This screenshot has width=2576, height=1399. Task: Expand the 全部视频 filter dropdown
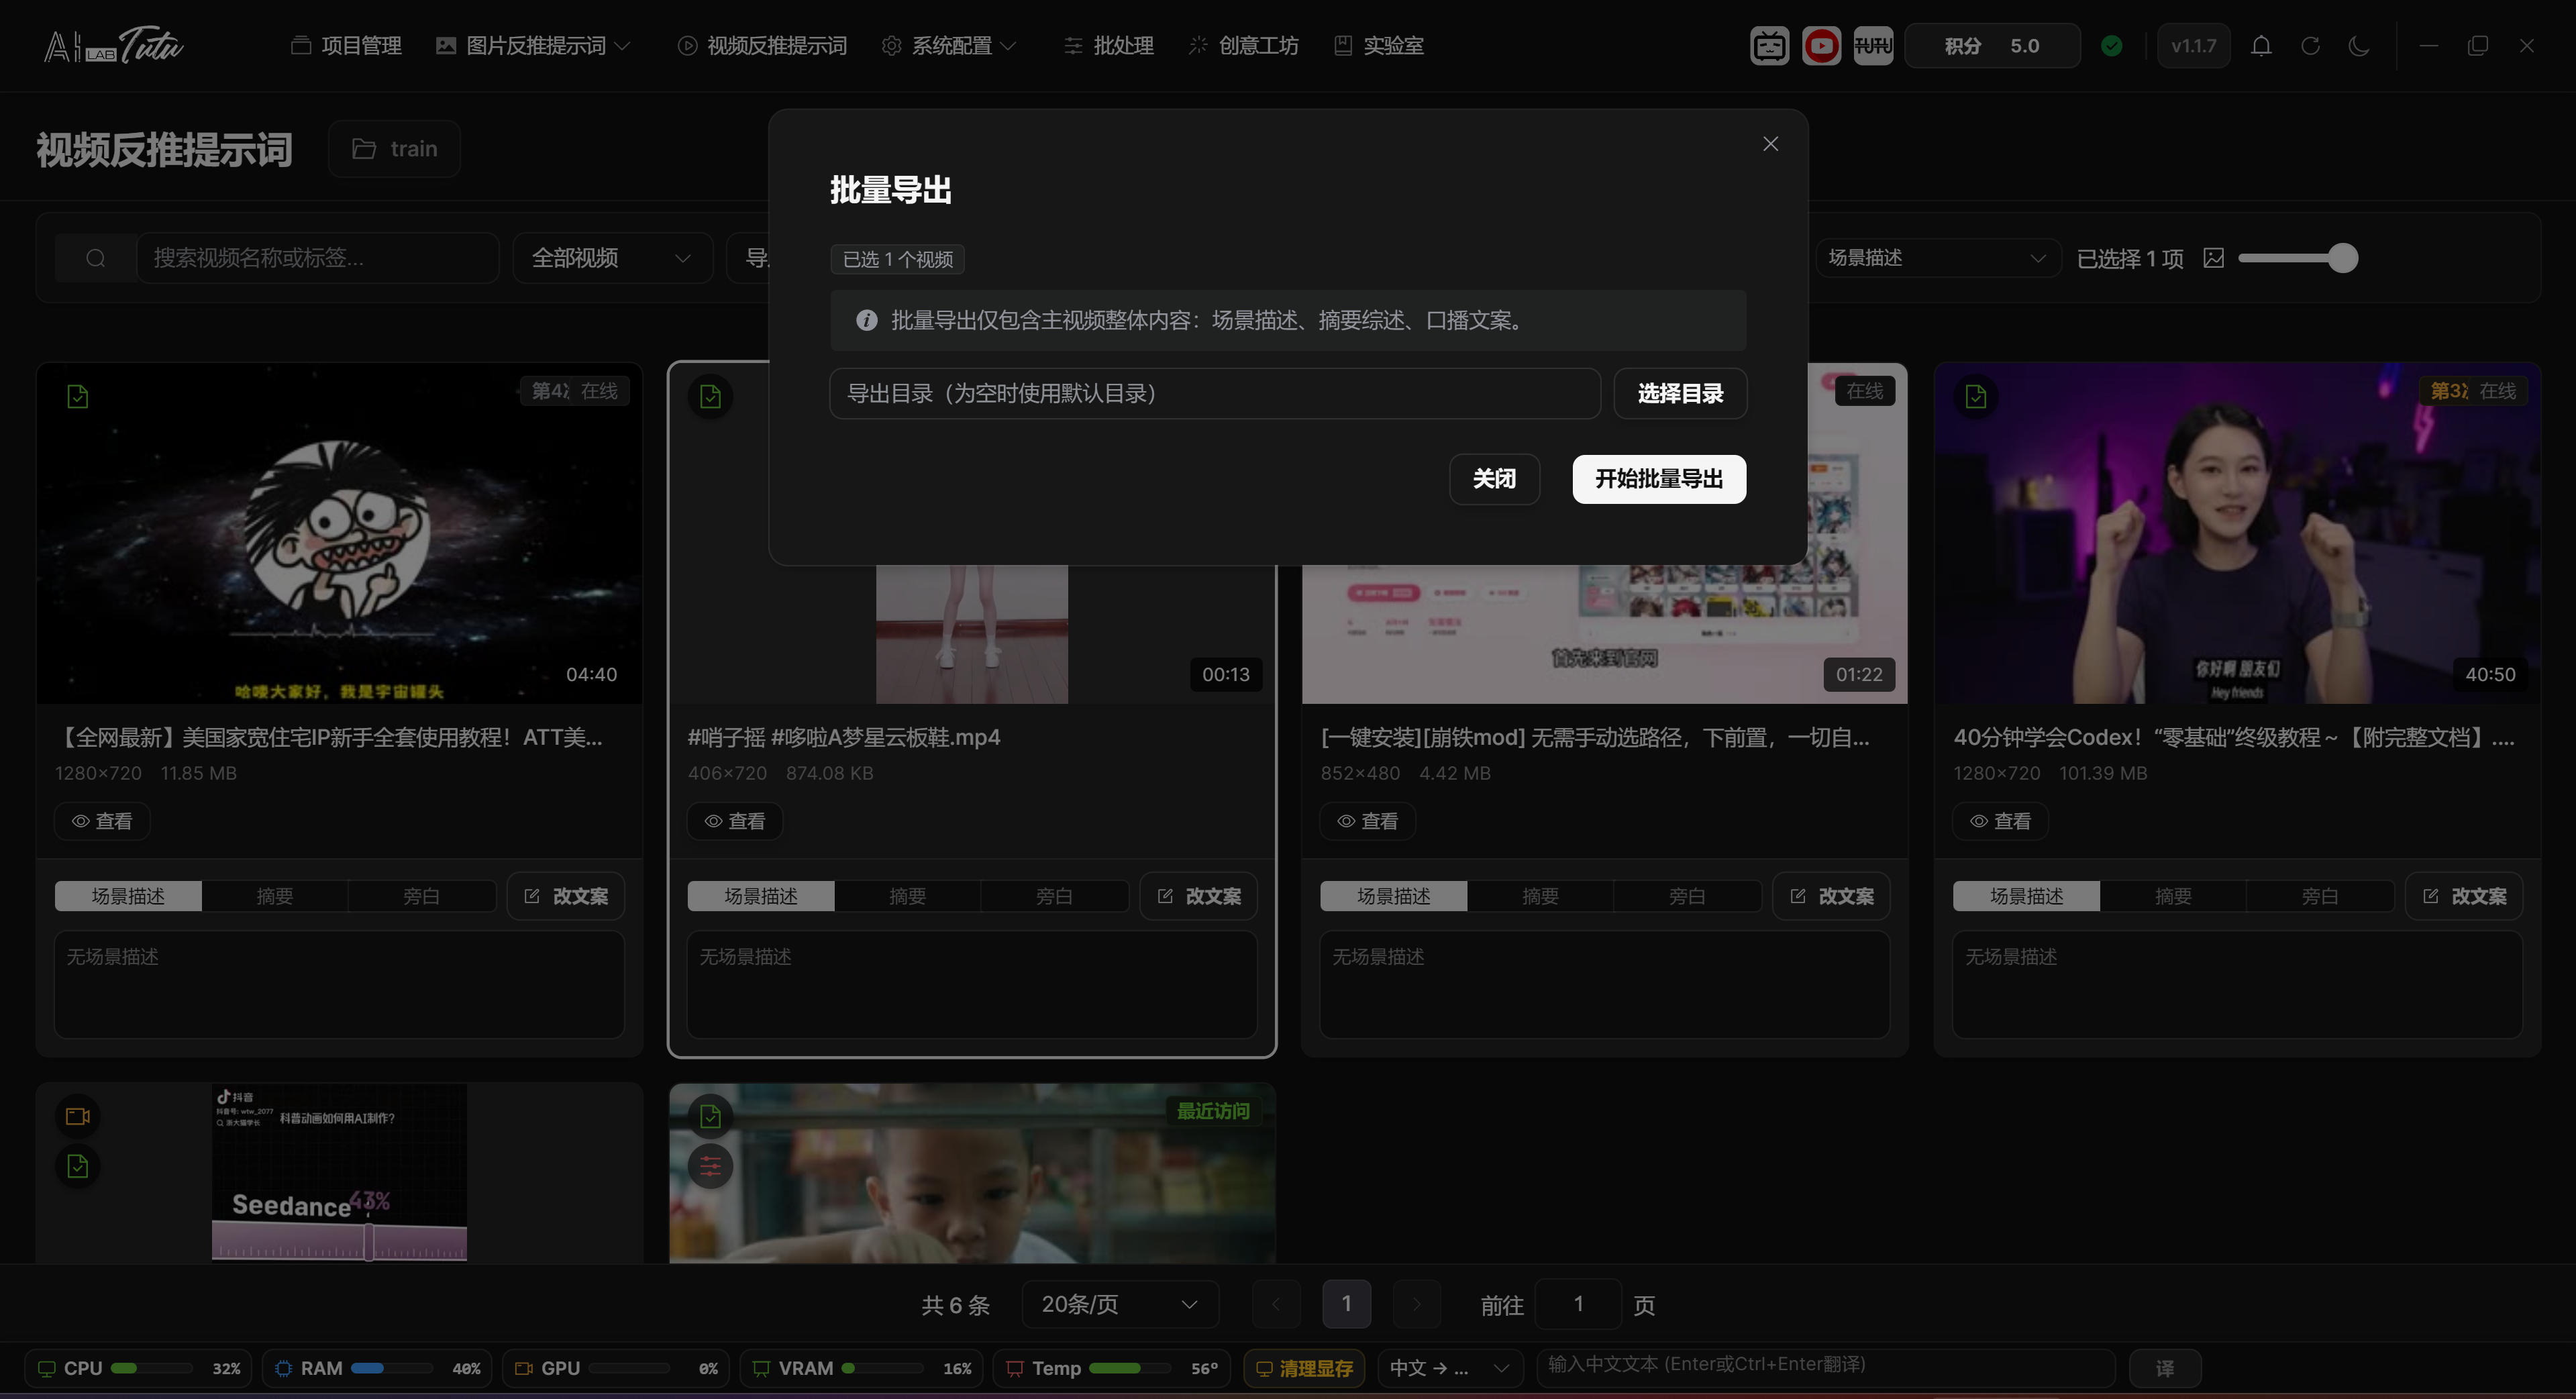(612, 258)
